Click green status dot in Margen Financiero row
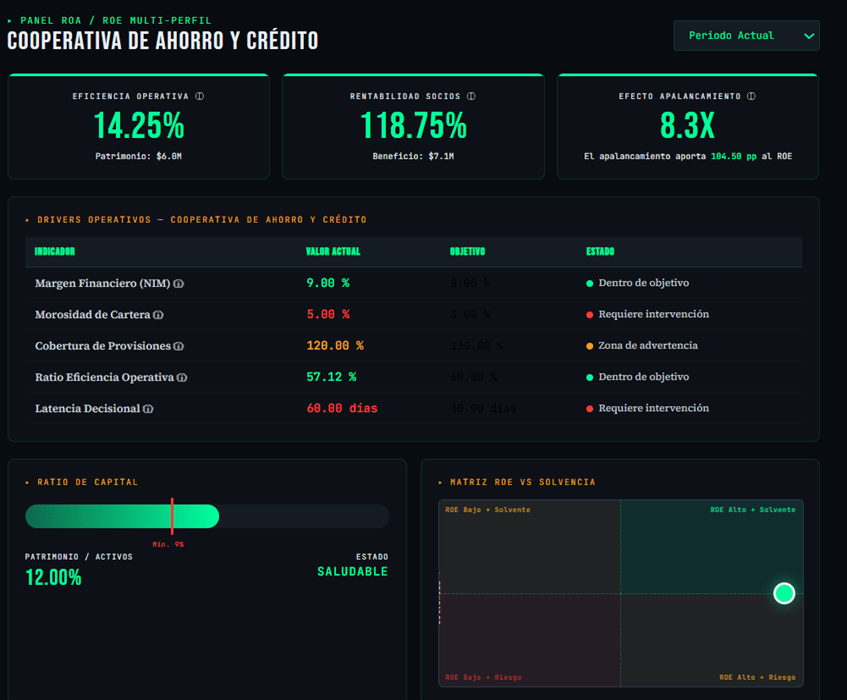This screenshot has width=847, height=700. (x=590, y=284)
